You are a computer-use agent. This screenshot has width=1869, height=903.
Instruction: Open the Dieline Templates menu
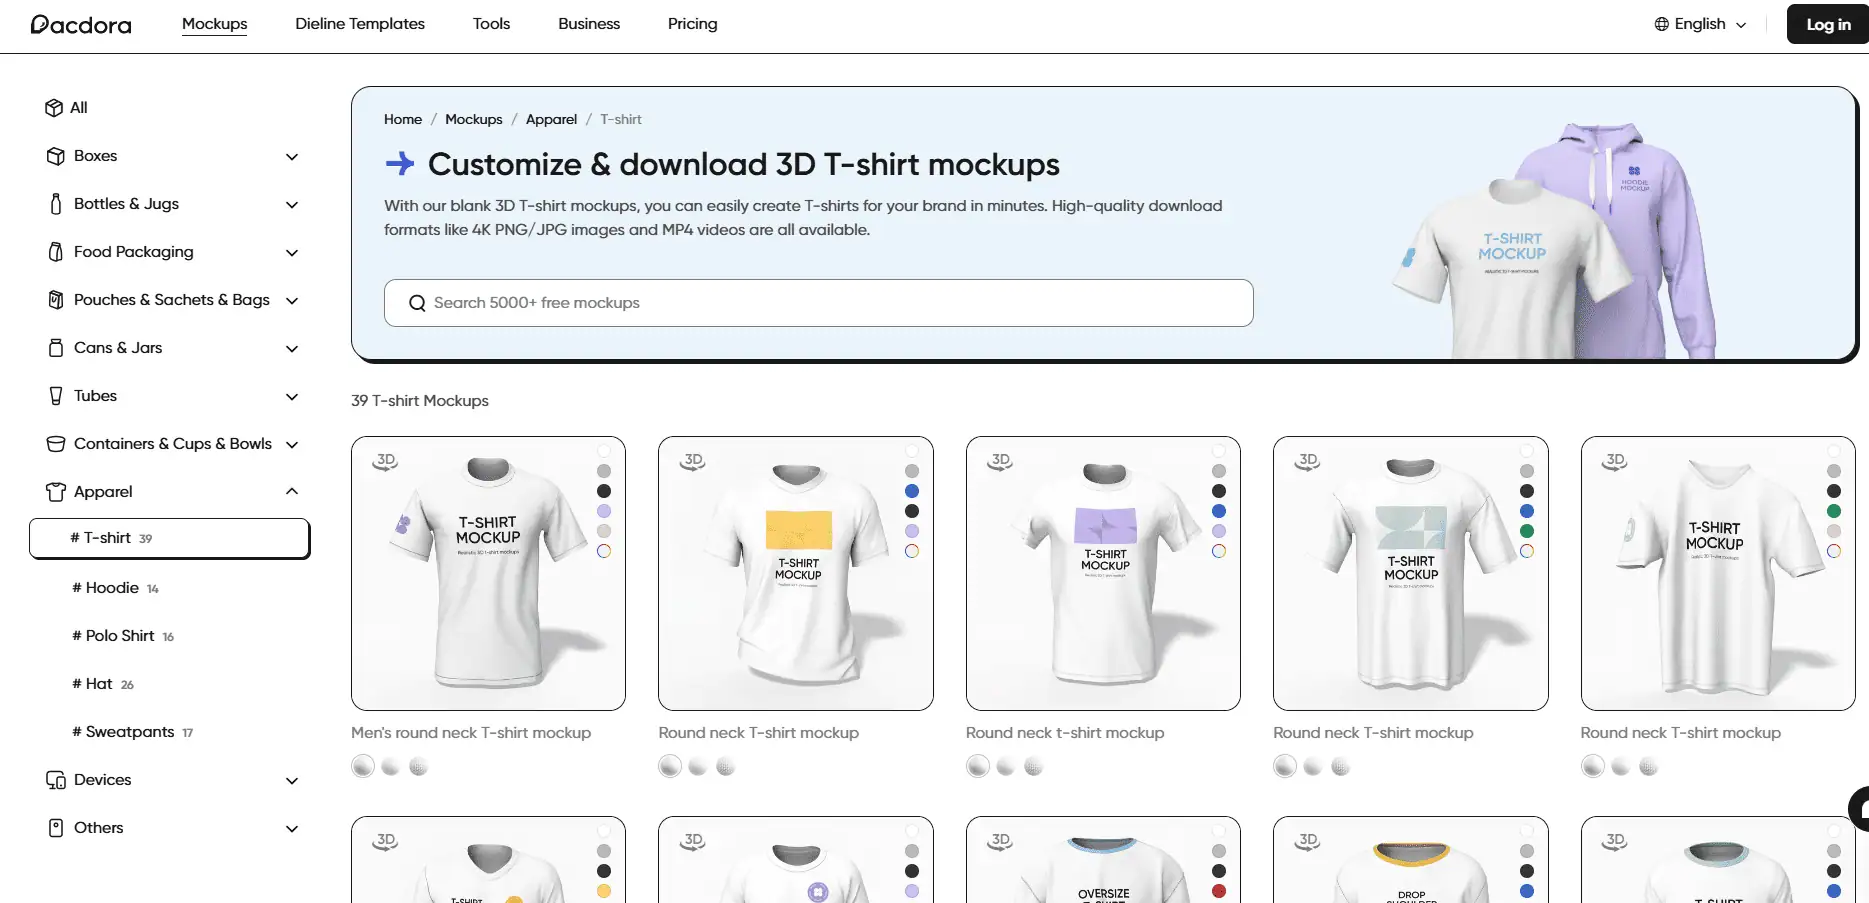click(360, 24)
